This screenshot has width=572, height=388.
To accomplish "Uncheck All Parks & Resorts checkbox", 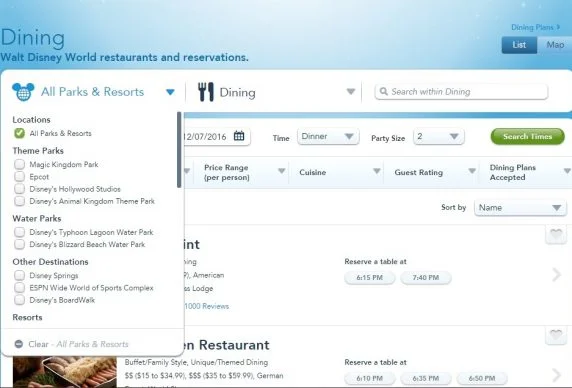I will [x=20, y=133].
